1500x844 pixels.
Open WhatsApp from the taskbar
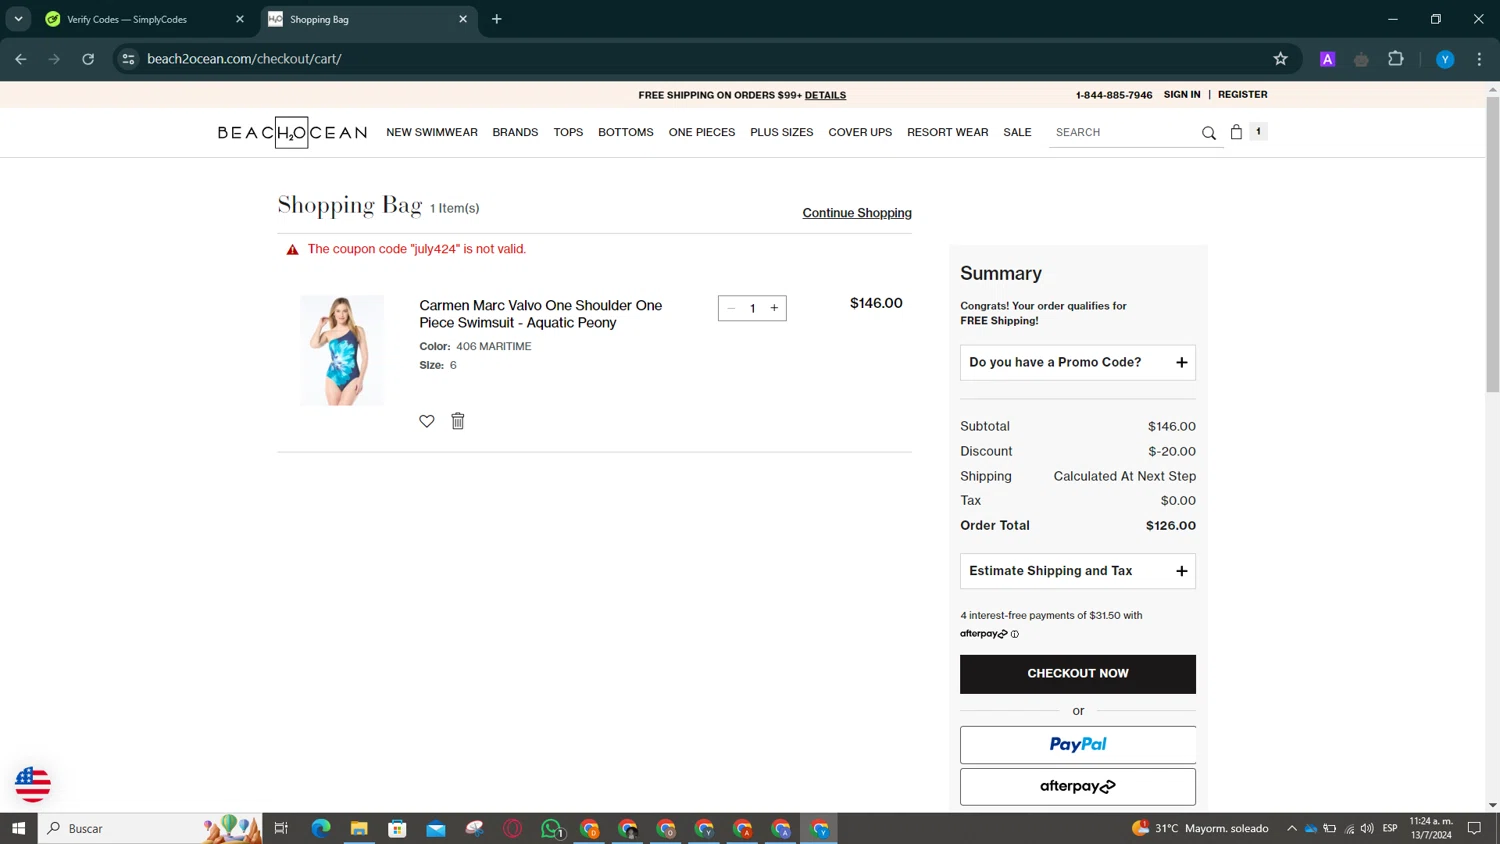coord(551,828)
